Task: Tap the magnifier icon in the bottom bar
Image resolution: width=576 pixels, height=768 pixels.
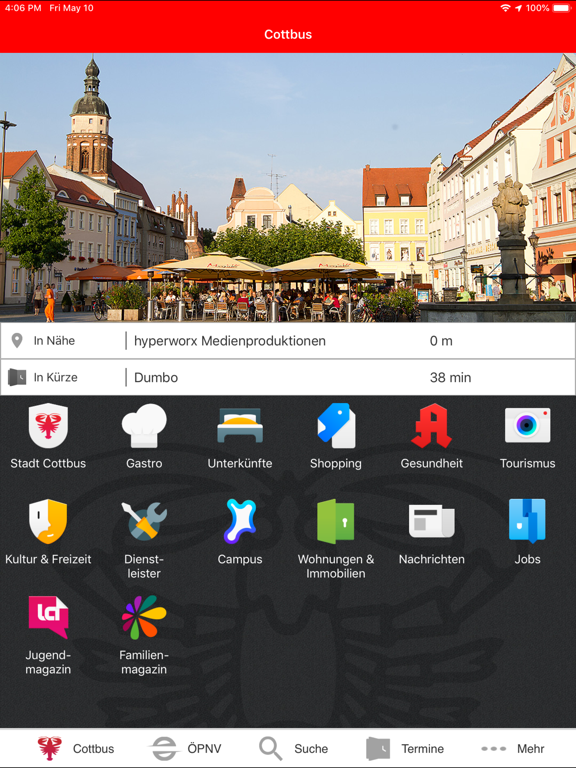Action: [x=270, y=748]
